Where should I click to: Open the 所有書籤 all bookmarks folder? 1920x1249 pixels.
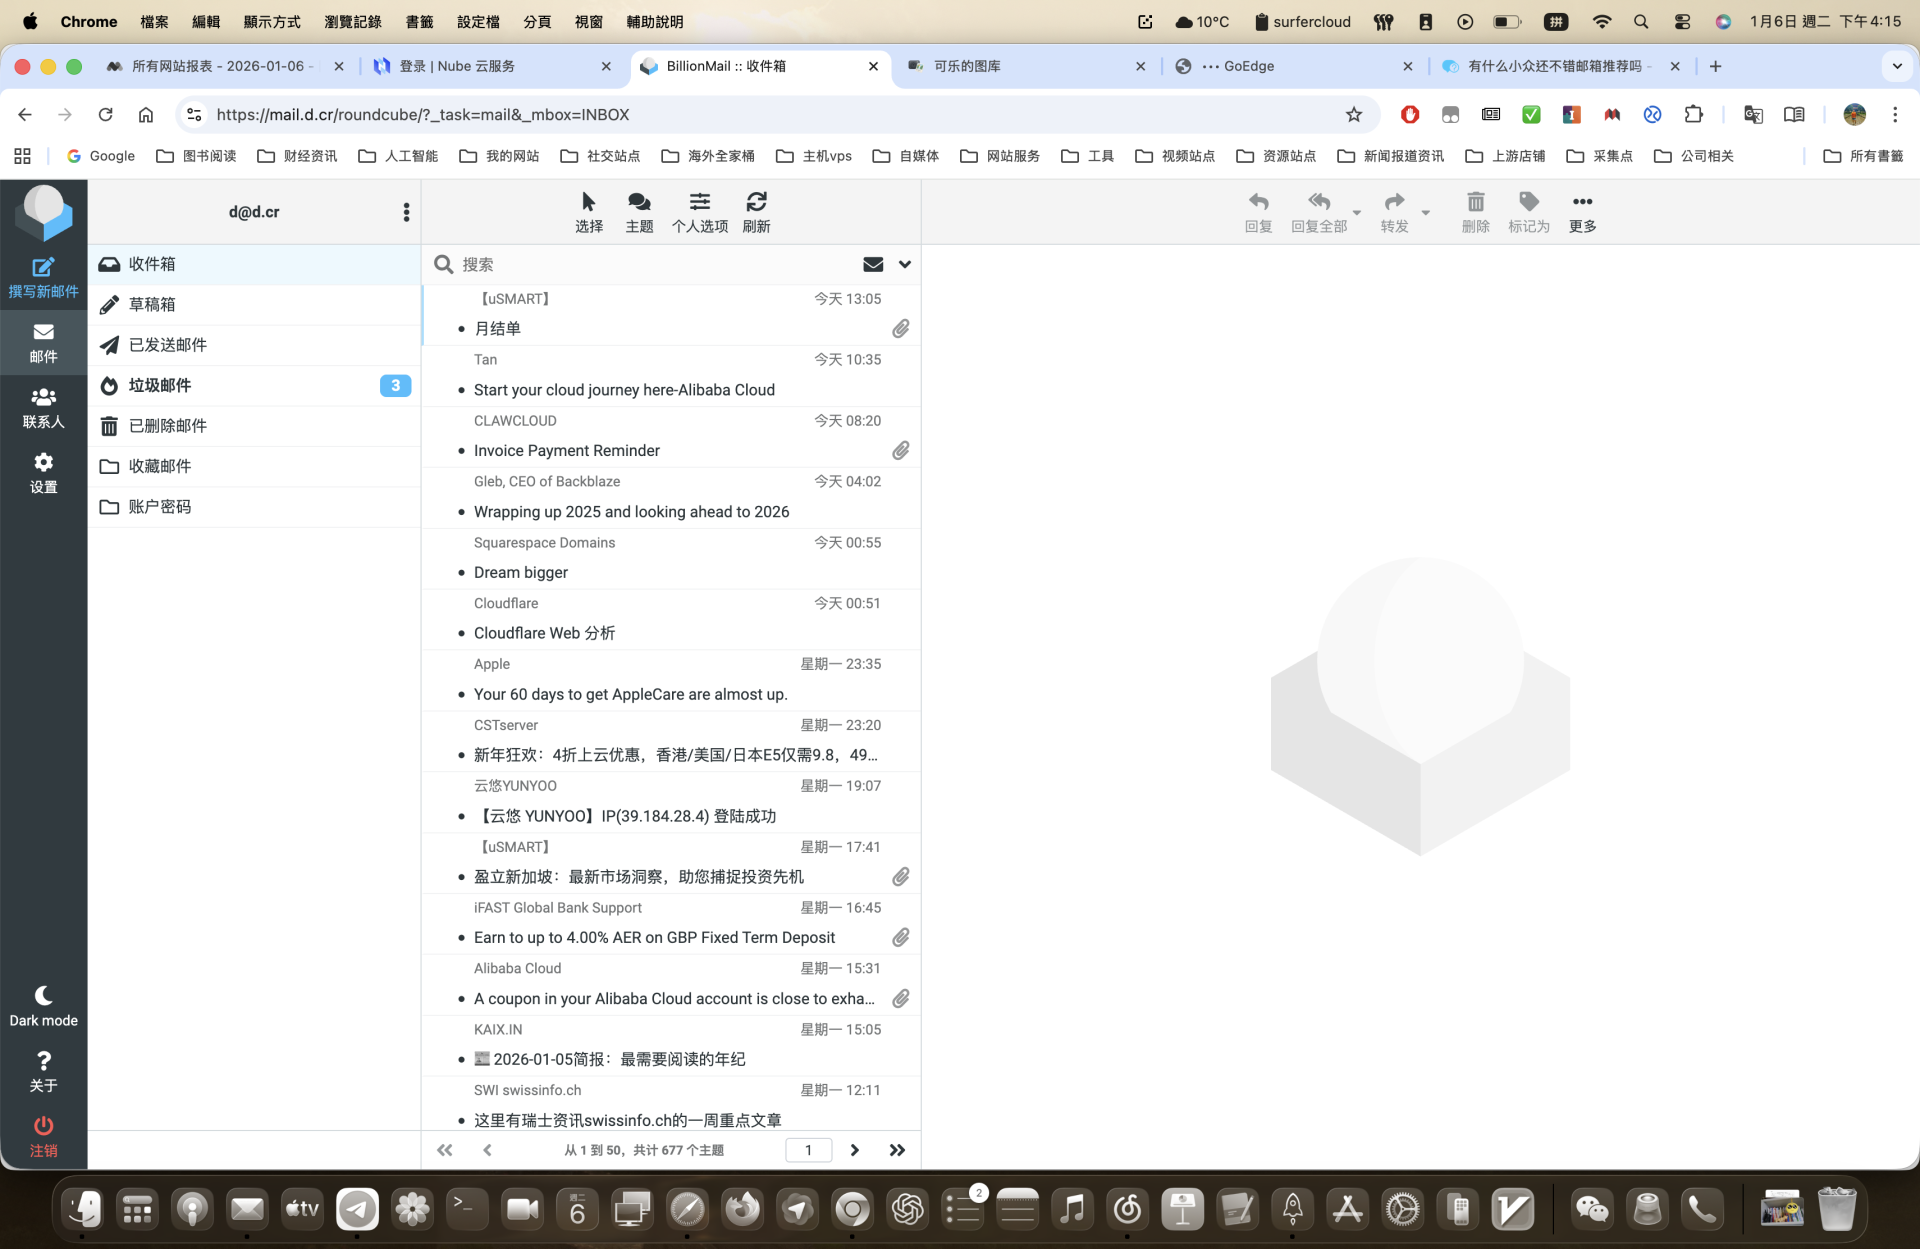pyautogui.click(x=1863, y=156)
